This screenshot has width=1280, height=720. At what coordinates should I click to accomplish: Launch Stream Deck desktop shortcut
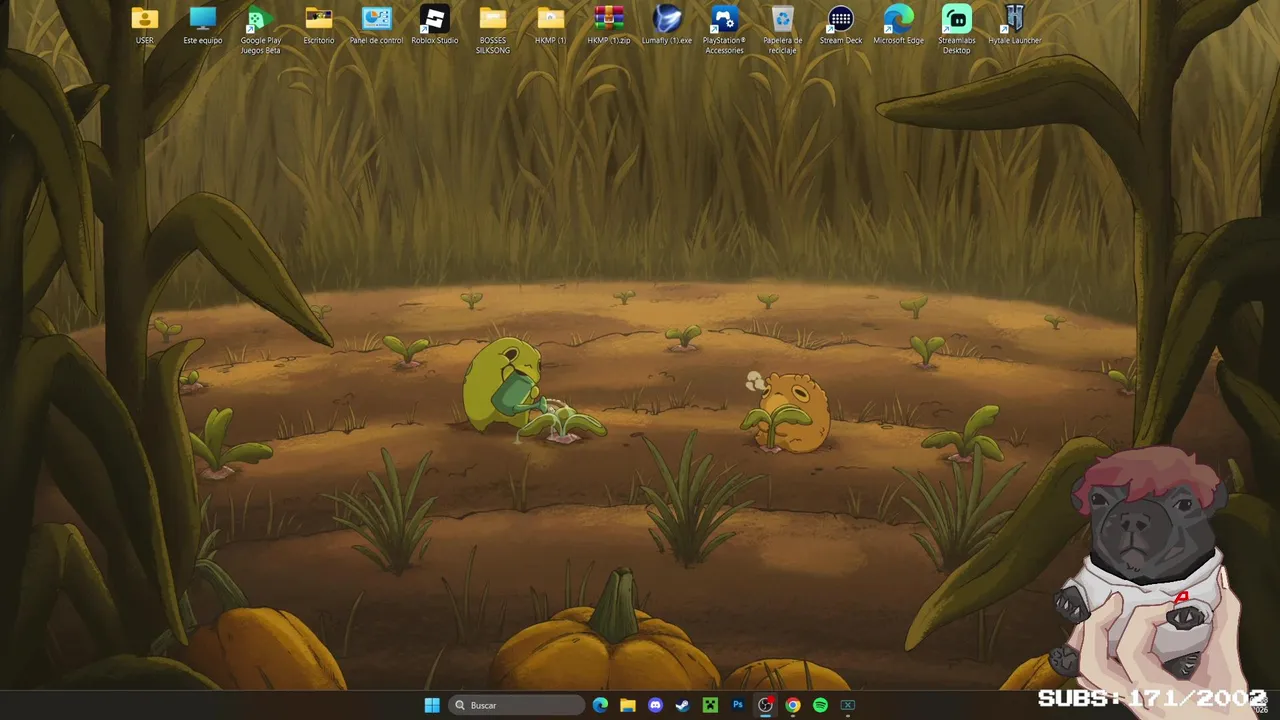coord(840,26)
